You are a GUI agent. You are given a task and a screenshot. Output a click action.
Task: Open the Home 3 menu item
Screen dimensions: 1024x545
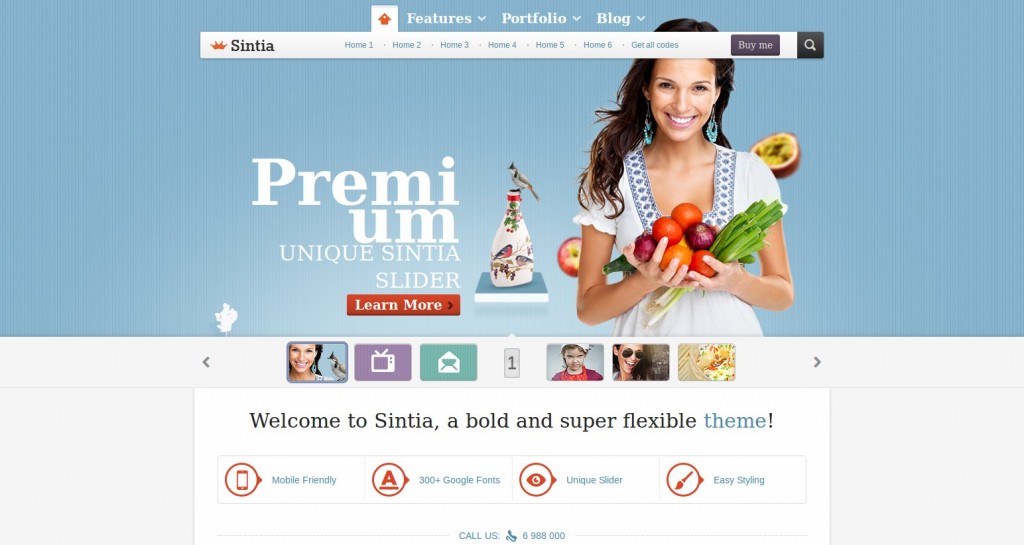tap(455, 45)
